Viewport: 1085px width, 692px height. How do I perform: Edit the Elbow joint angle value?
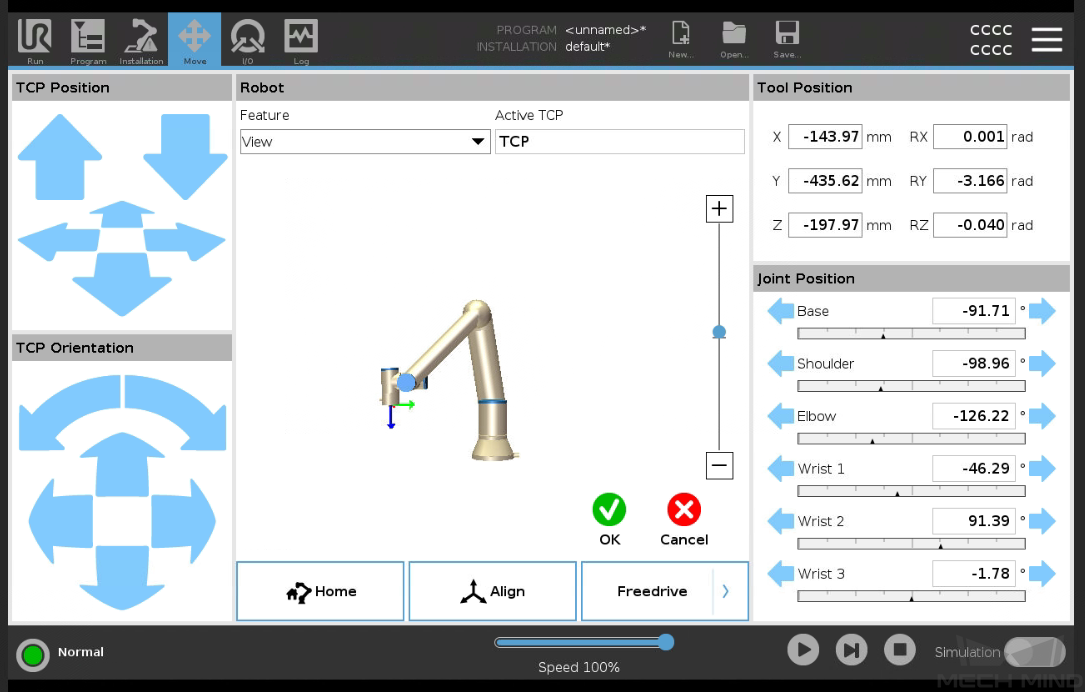click(974, 416)
